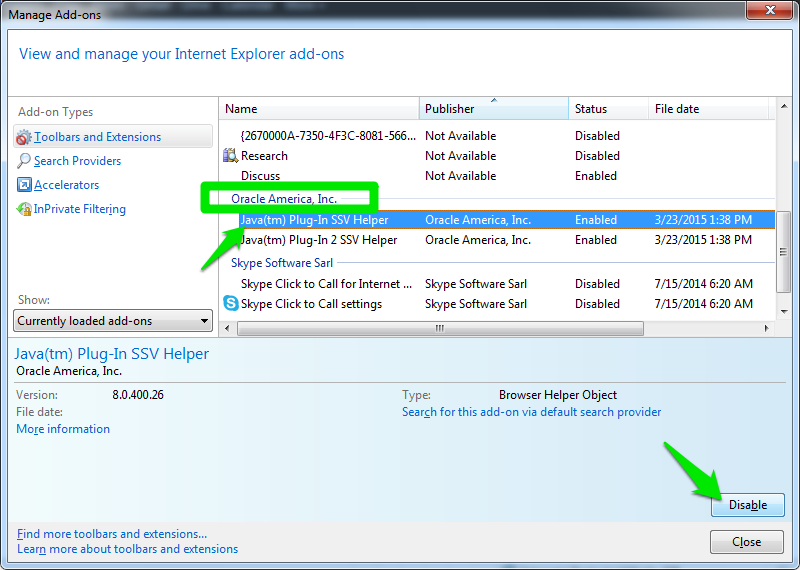This screenshot has height=570, width=800.
Task: Sort the list by the Status column
Action: (608, 109)
